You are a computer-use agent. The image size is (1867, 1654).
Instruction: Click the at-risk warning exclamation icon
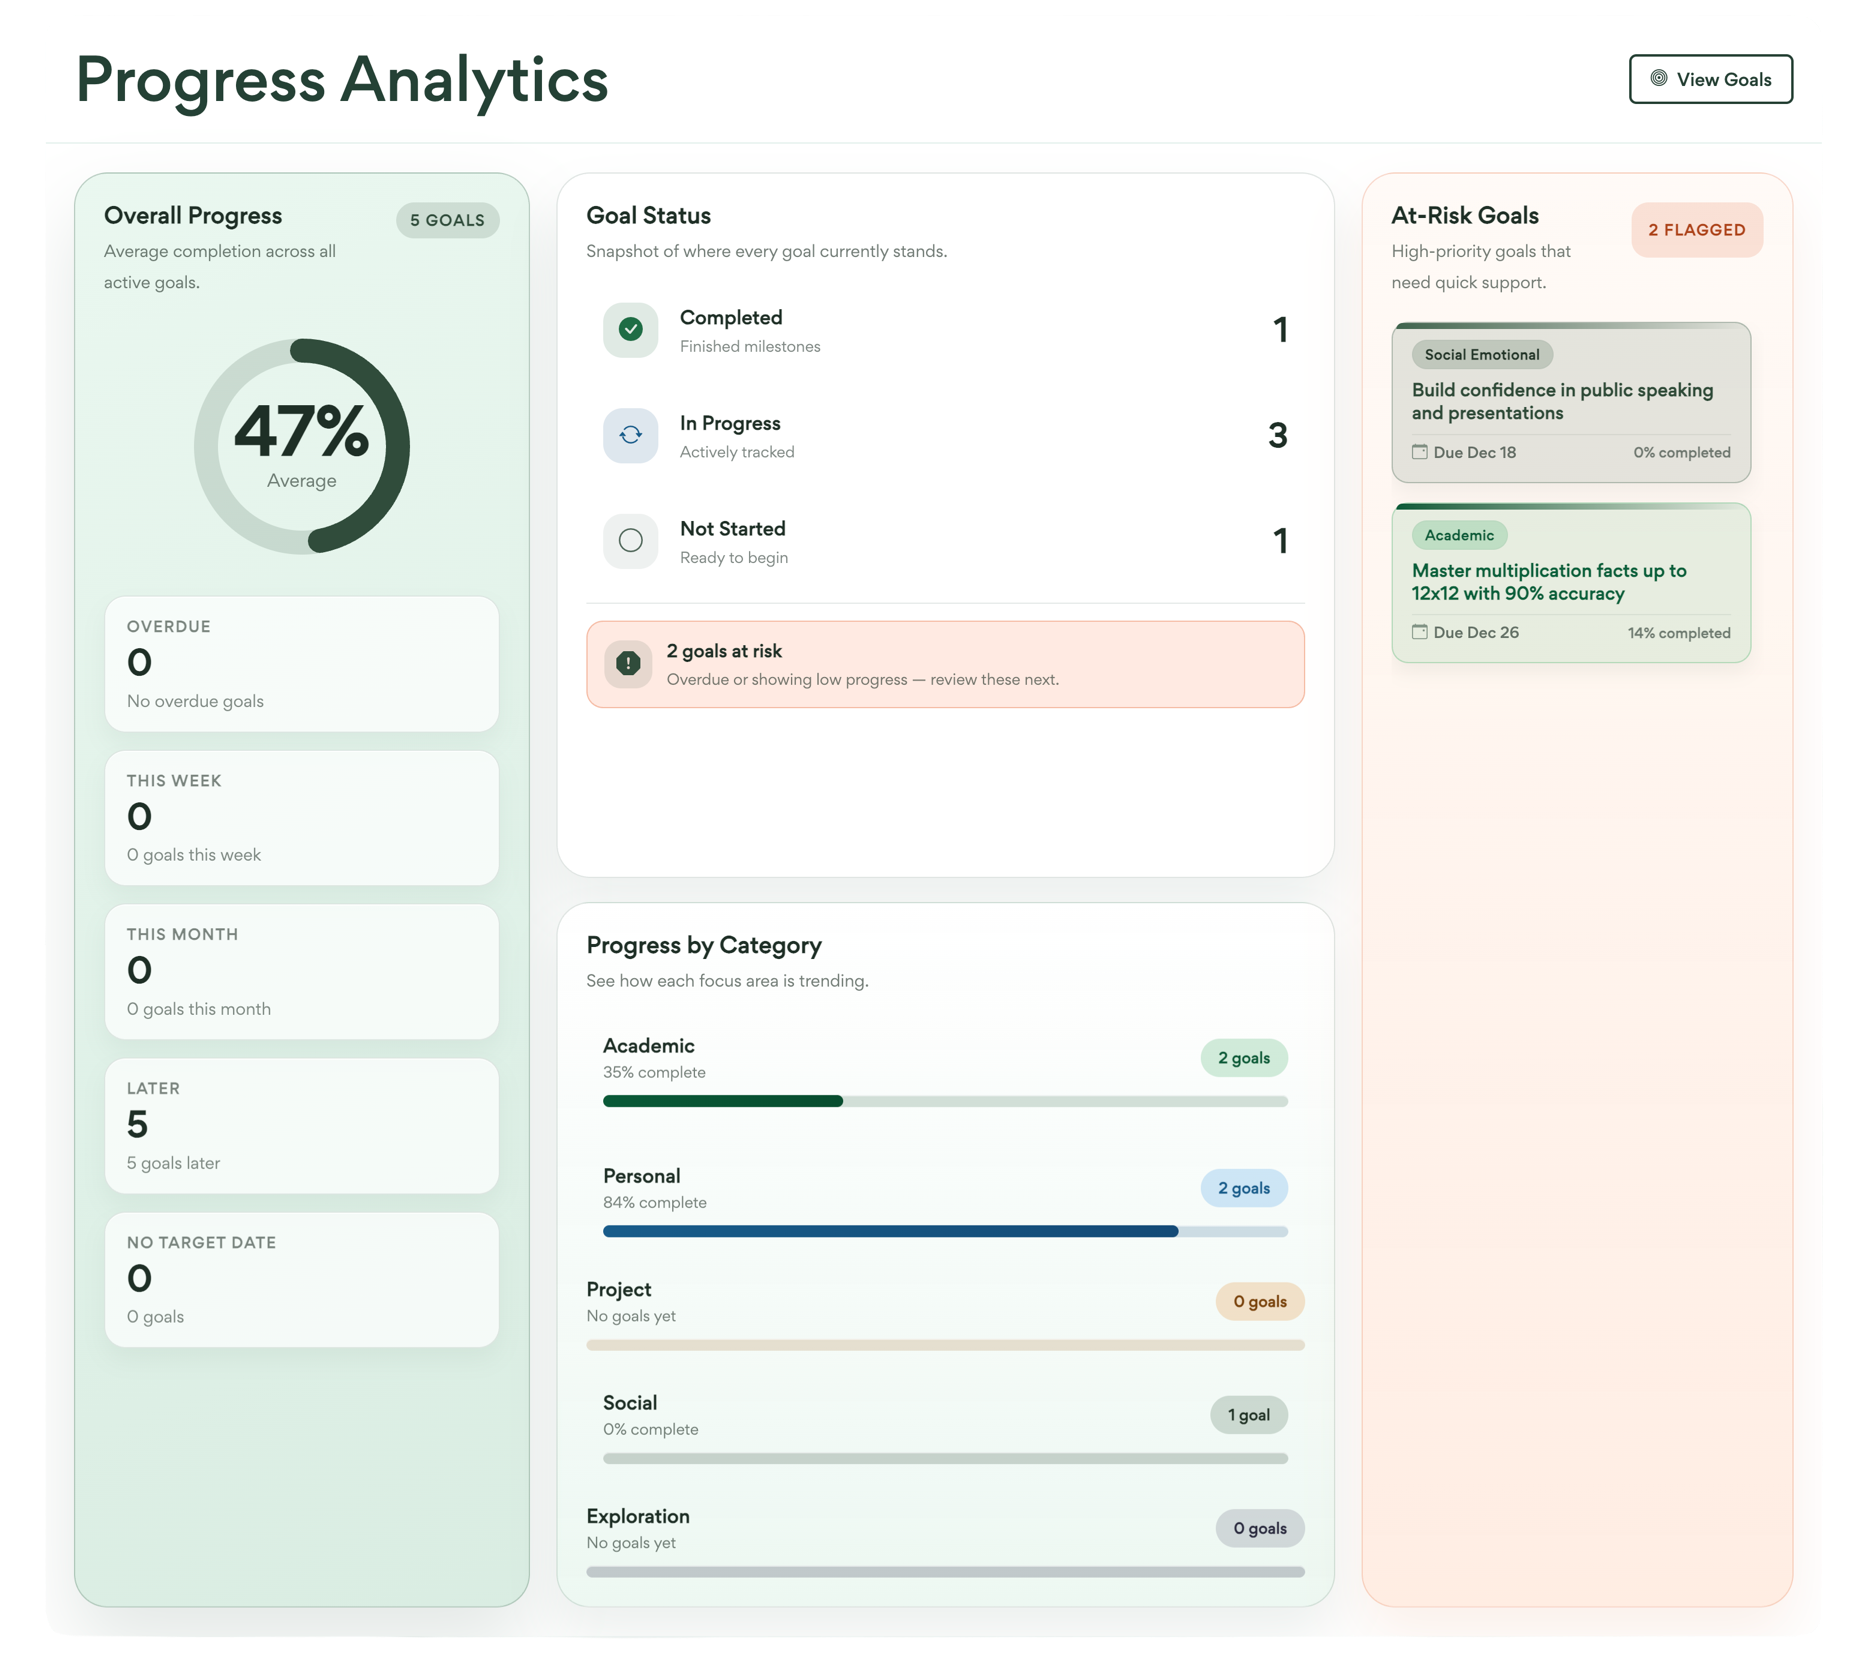[x=628, y=663]
